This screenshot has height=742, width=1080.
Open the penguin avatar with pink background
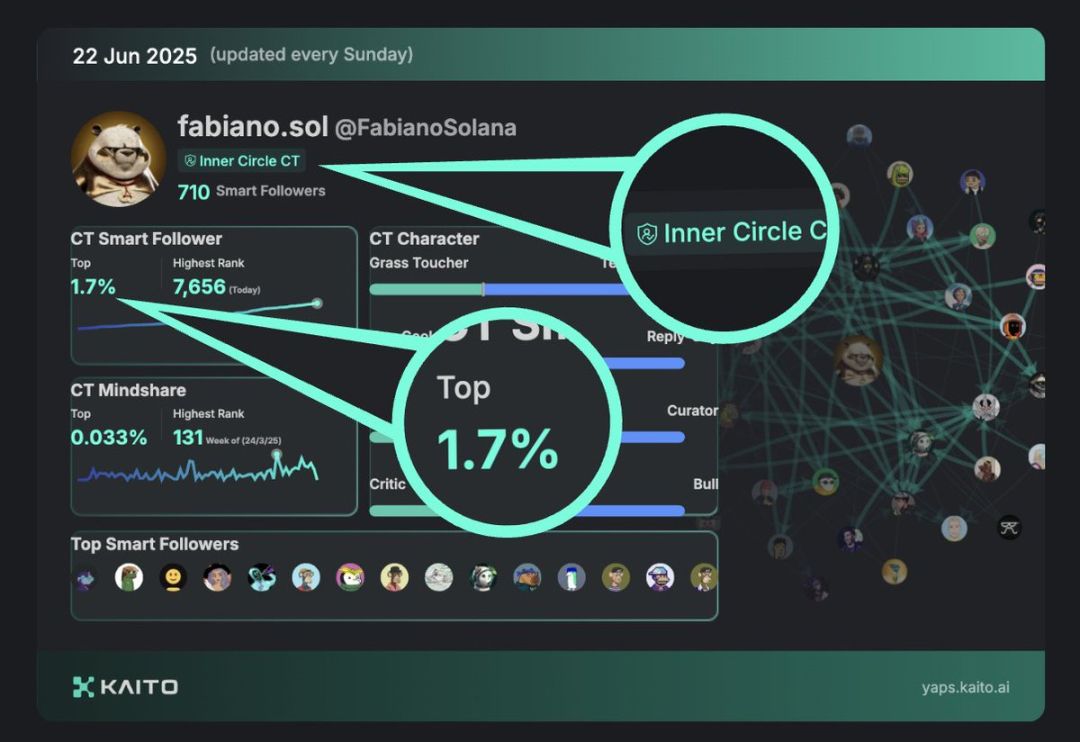click(350, 577)
